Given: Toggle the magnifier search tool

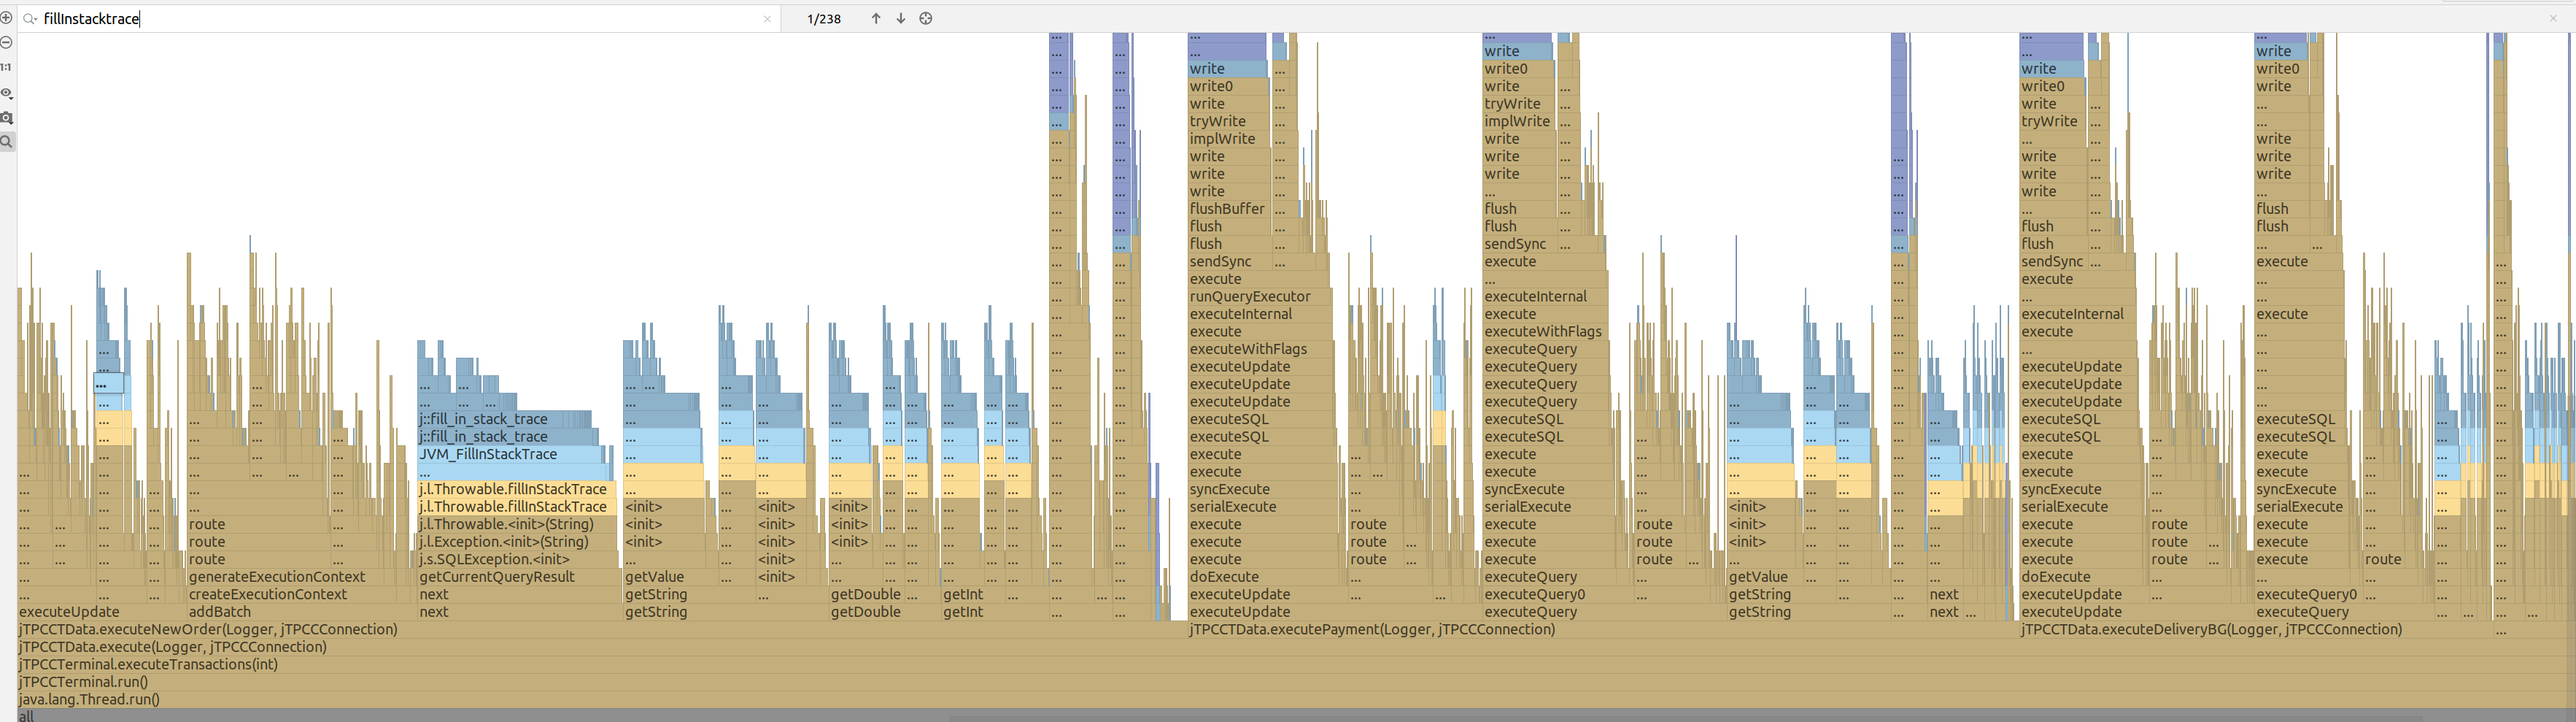Looking at the screenshot, I should (6, 142).
